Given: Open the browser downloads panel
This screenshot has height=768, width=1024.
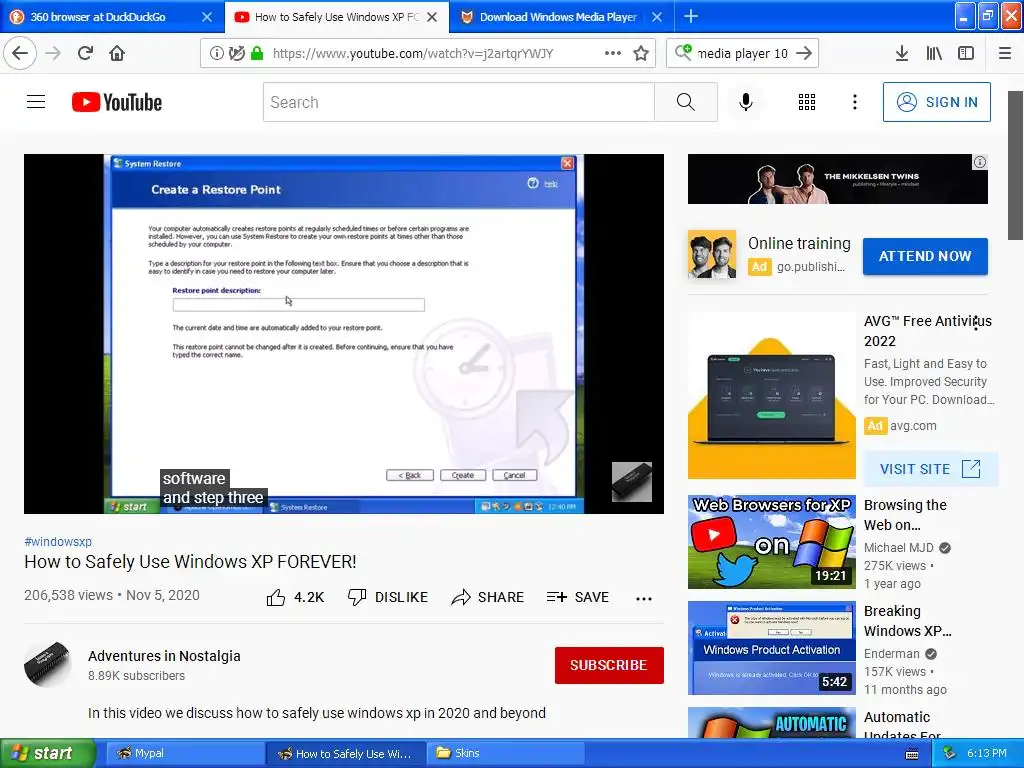Looking at the screenshot, I should click(902, 53).
